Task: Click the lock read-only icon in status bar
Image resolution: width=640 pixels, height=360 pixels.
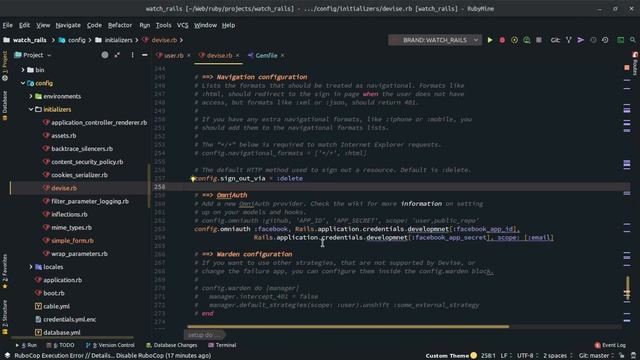Action: point(622,356)
